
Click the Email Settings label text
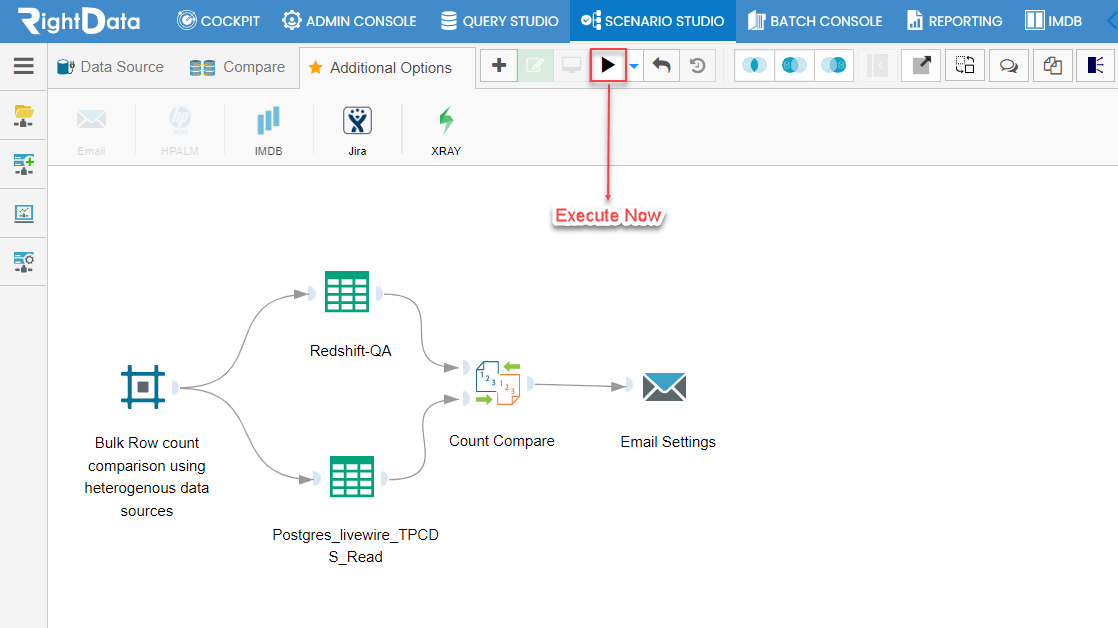[668, 442]
